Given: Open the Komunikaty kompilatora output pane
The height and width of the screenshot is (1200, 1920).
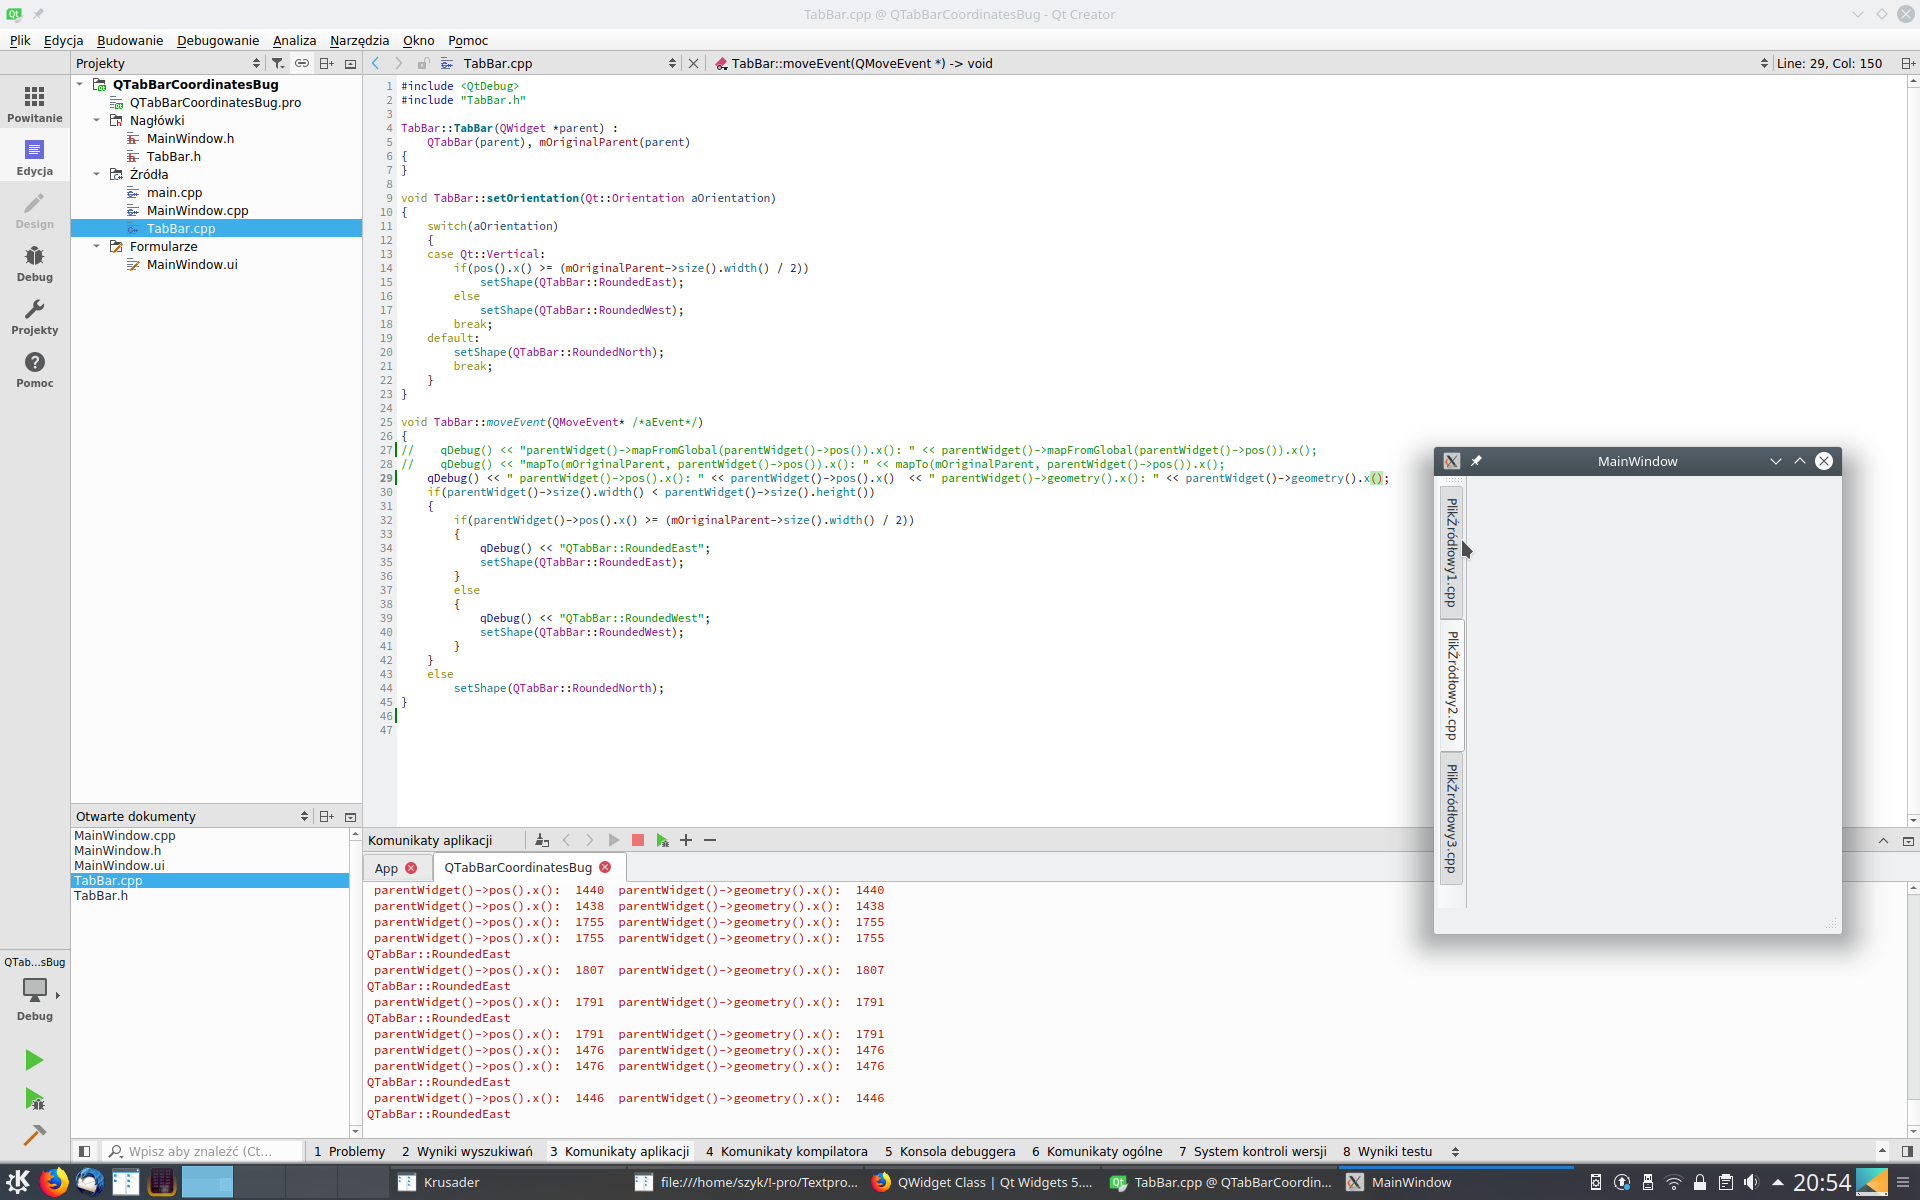Looking at the screenshot, I should [x=786, y=1151].
